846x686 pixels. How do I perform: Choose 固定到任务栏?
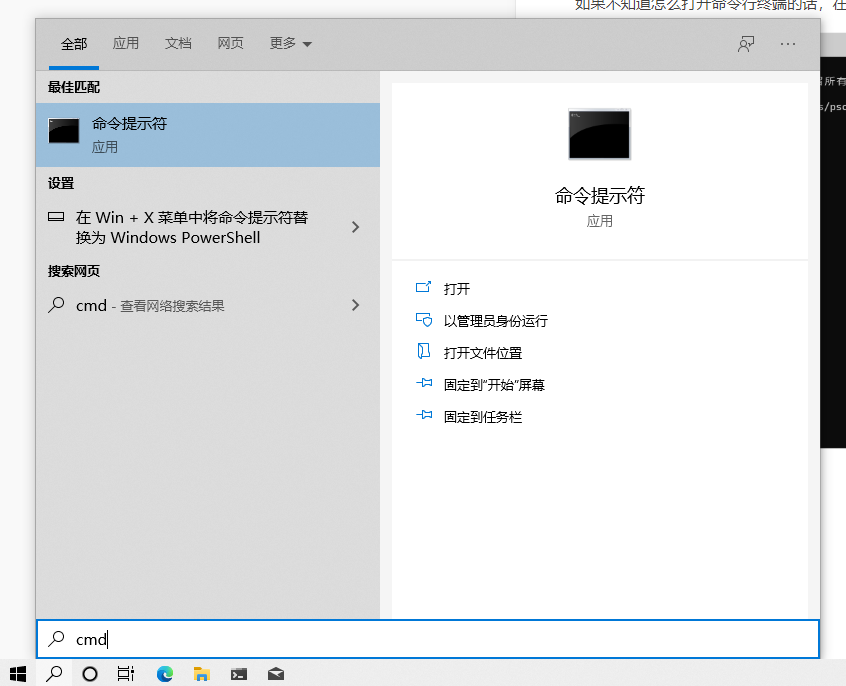483,417
